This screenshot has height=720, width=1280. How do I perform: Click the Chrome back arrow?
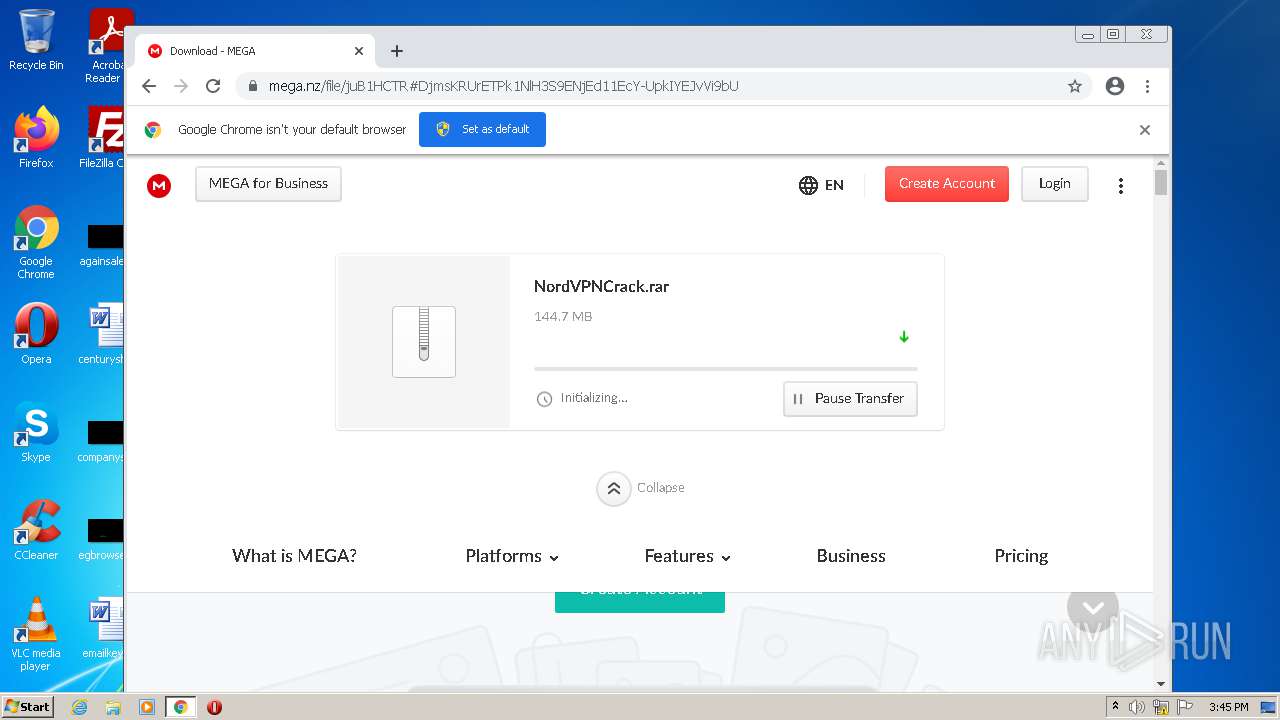point(149,86)
